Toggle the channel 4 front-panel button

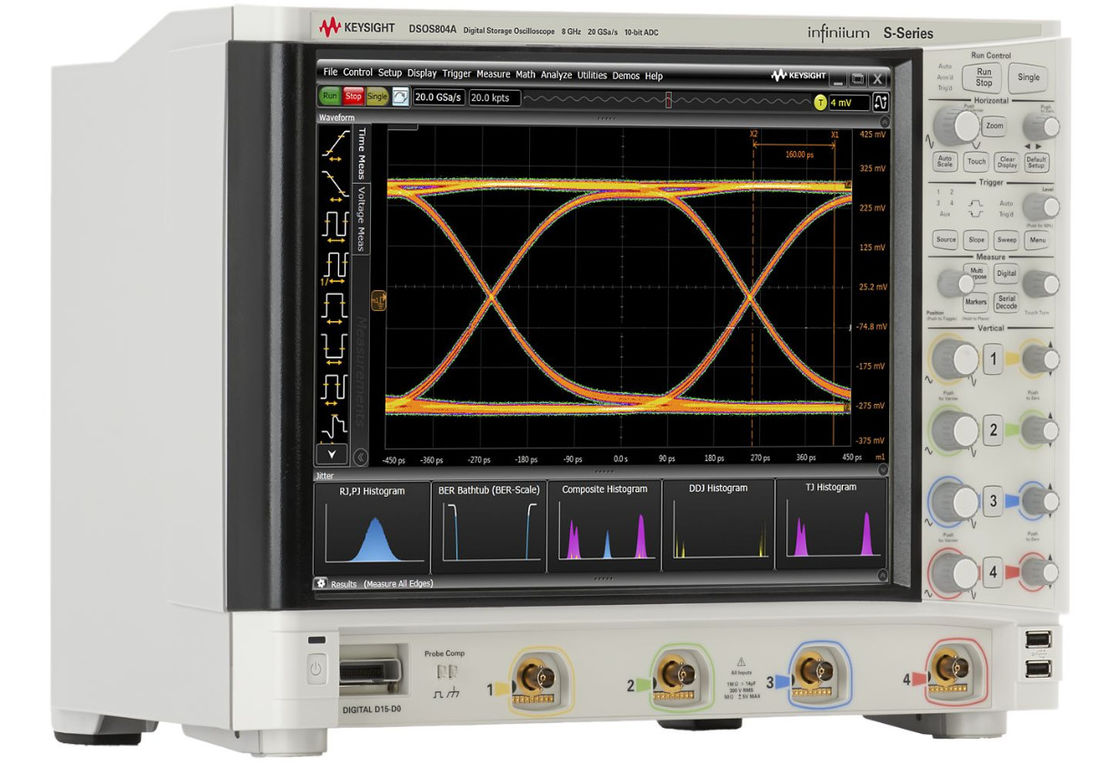click(x=993, y=572)
